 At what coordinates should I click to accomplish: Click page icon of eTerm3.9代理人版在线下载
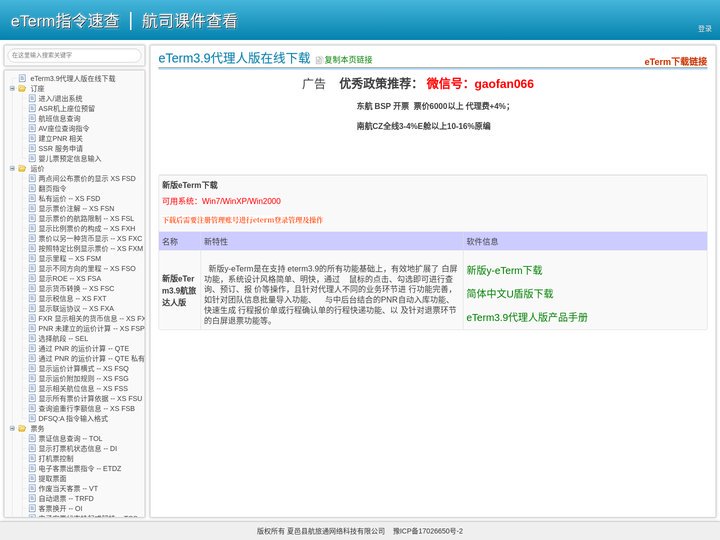click(x=22, y=79)
